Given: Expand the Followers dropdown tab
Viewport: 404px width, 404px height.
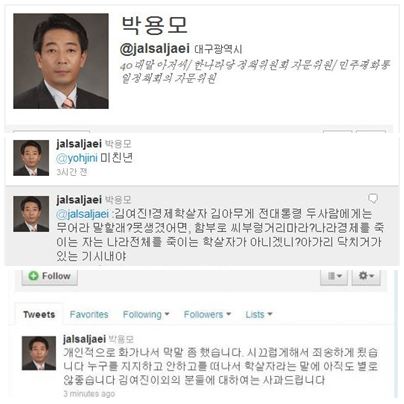Looking at the screenshot, I should point(207,314).
